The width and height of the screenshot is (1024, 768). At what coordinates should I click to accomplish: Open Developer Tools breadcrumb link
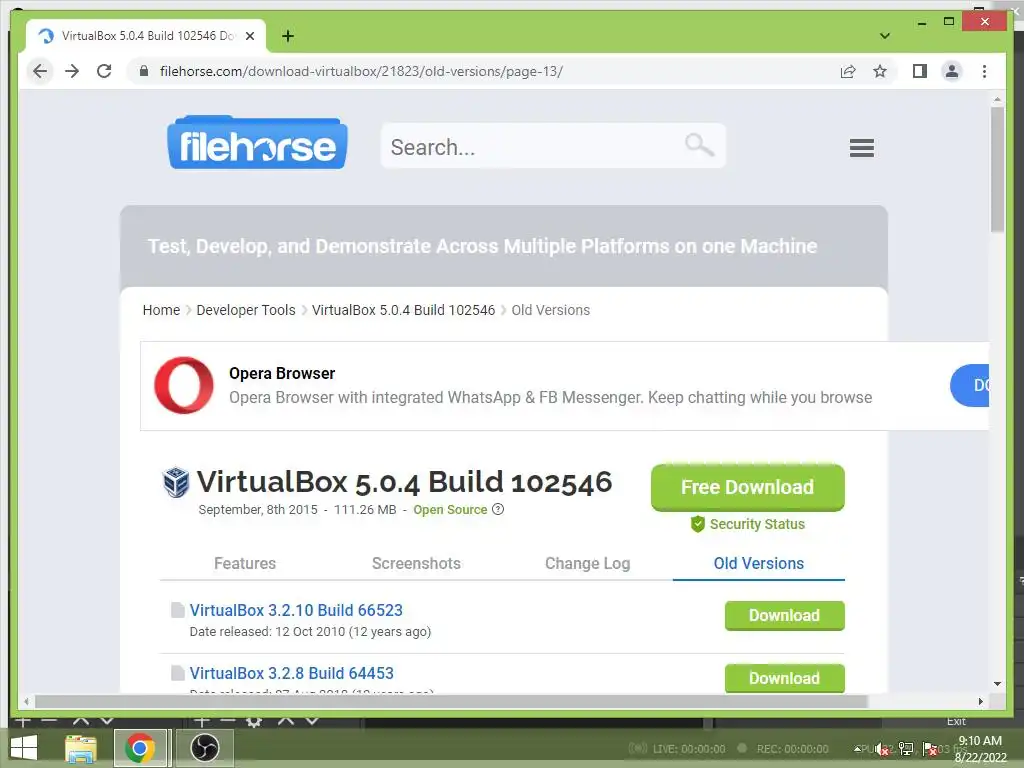click(246, 310)
